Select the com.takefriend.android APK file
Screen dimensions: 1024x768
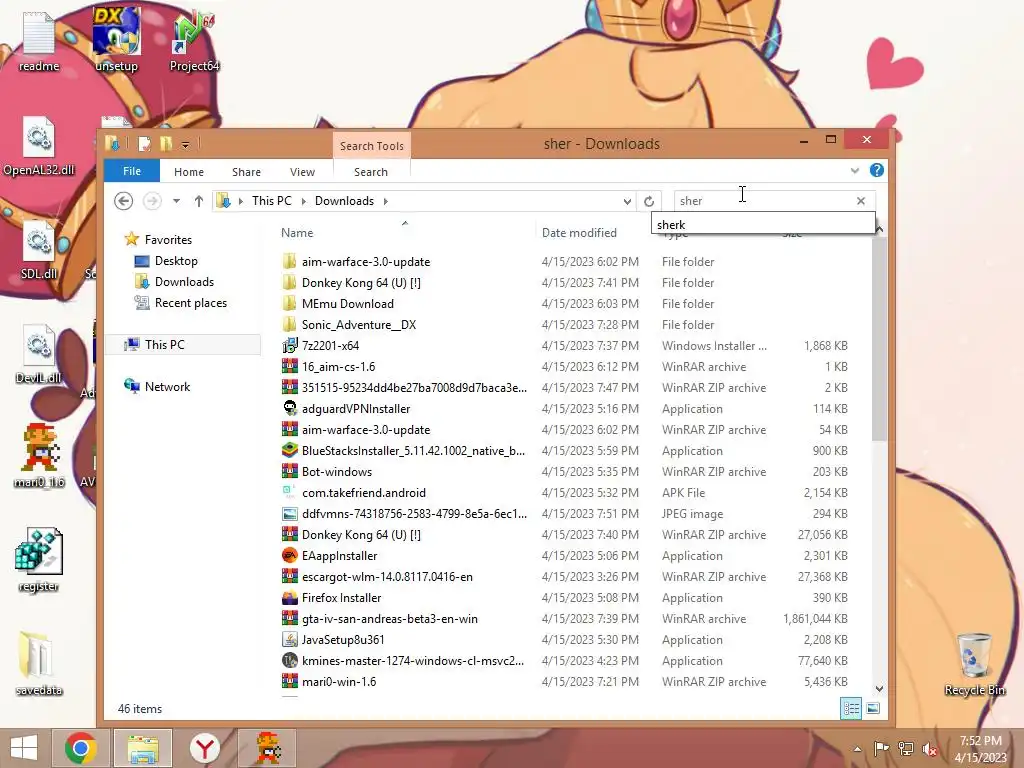(x=364, y=492)
